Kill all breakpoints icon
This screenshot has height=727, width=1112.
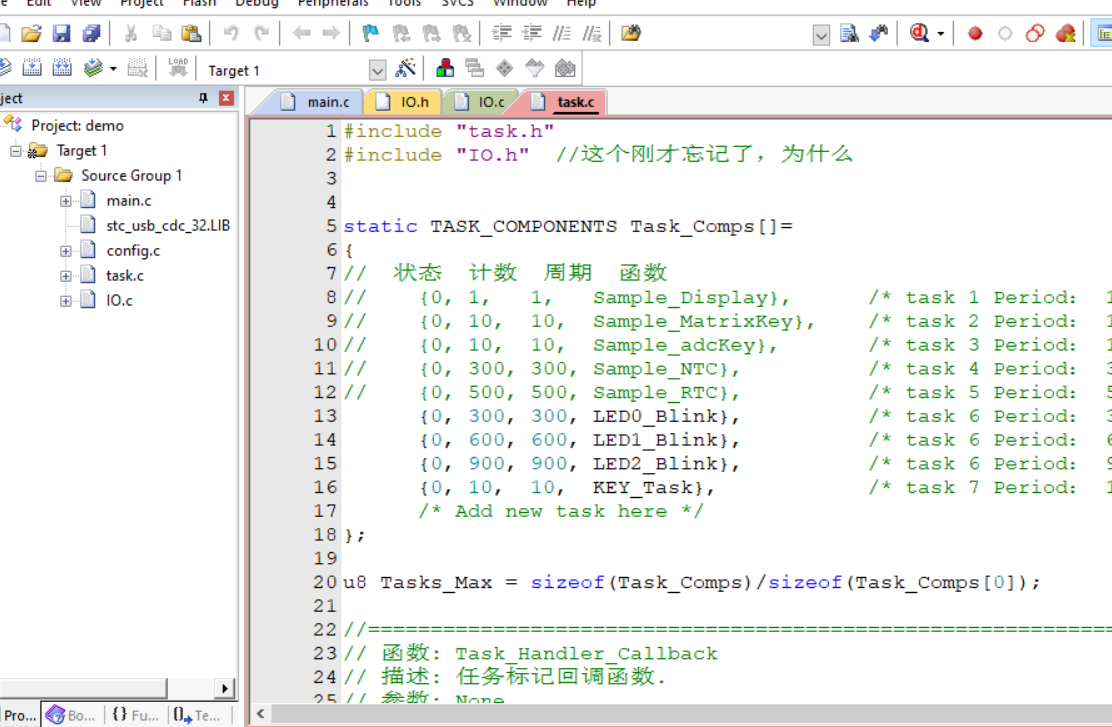[x=1064, y=33]
